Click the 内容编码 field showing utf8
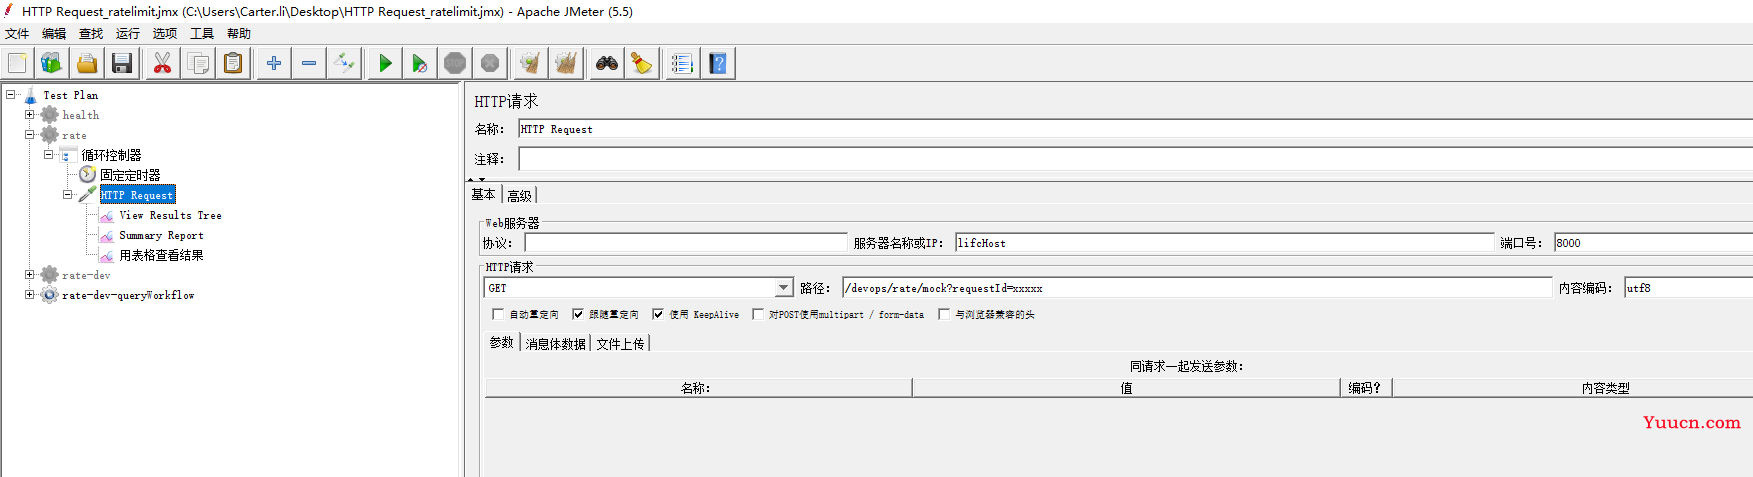Screen dimensions: 1753x477 coord(1688,288)
